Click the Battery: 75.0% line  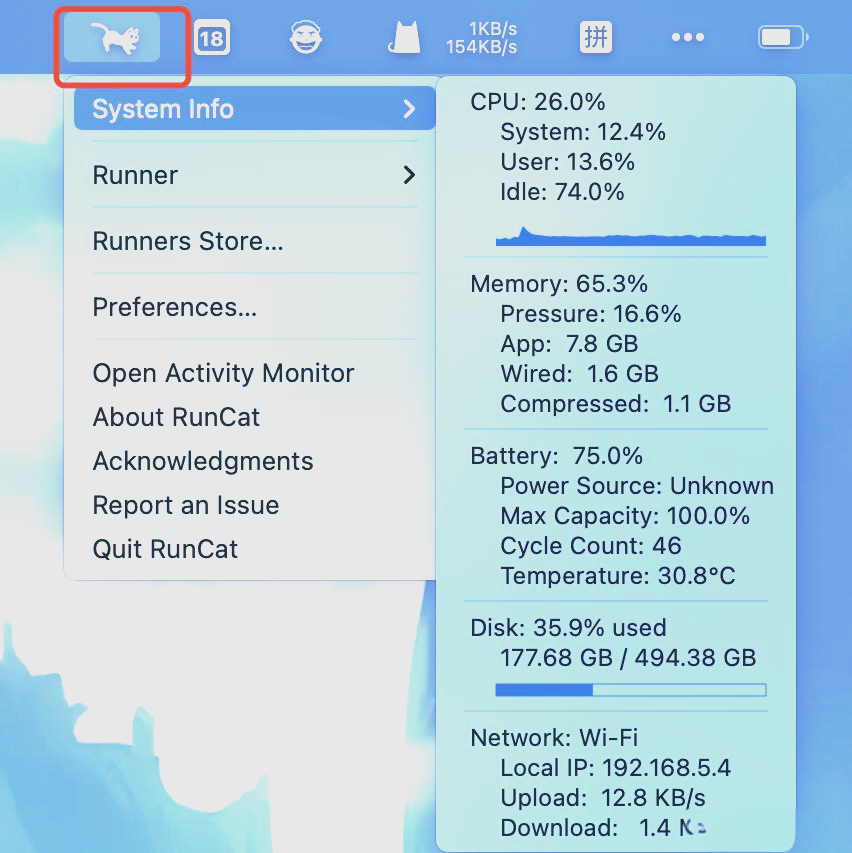click(x=557, y=455)
